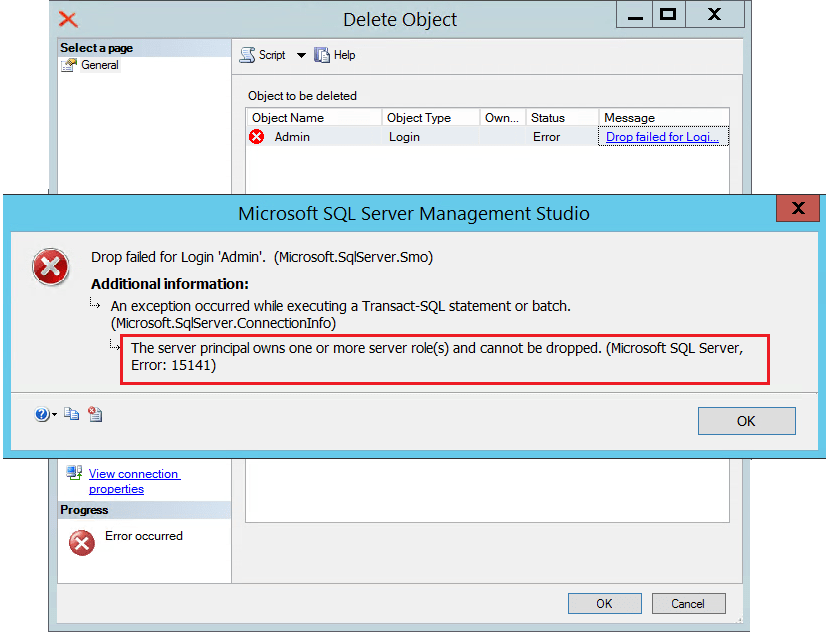Click the 'Object to be deleted' label
826x634 pixels.
coord(302,96)
